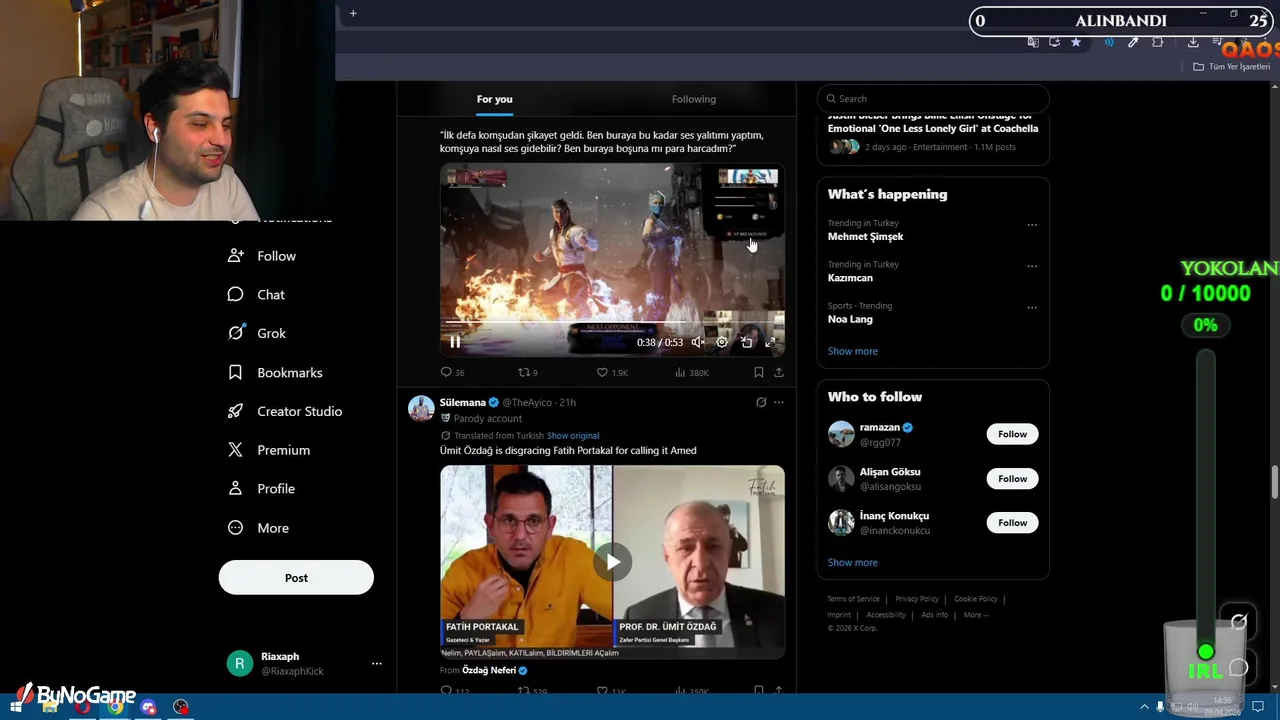Viewport: 1280px width, 720px height.
Task: Open the Cookie Policy footer link
Action: pos(976,599)
